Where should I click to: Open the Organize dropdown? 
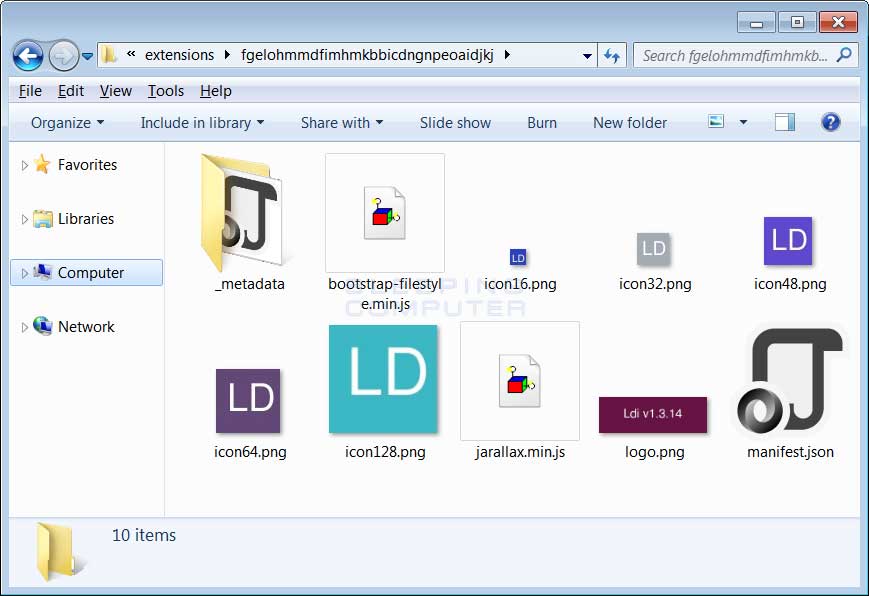coord(68,123)
